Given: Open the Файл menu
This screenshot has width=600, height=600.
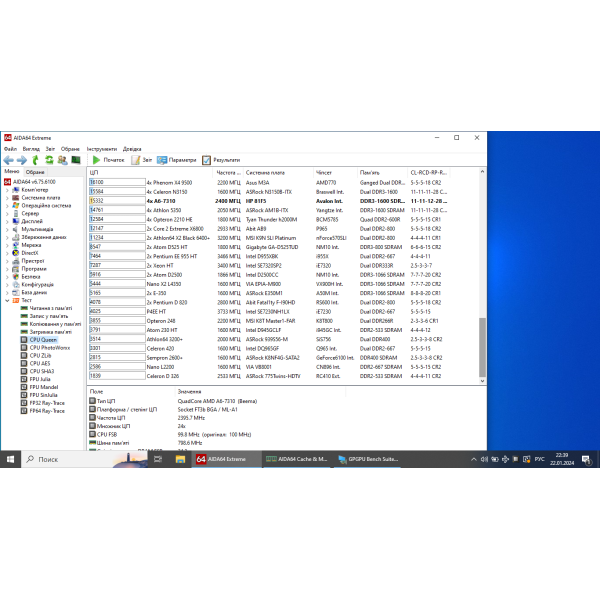Looking at the screenshot, I should coord(10,149).
